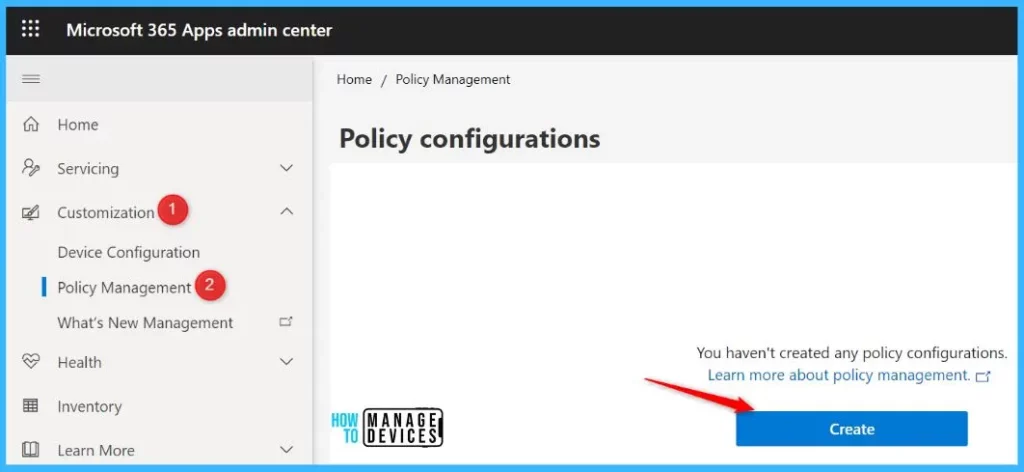Click the Learn More book icon
This screenshot has height=472, width=1024.
coord(31,450)
